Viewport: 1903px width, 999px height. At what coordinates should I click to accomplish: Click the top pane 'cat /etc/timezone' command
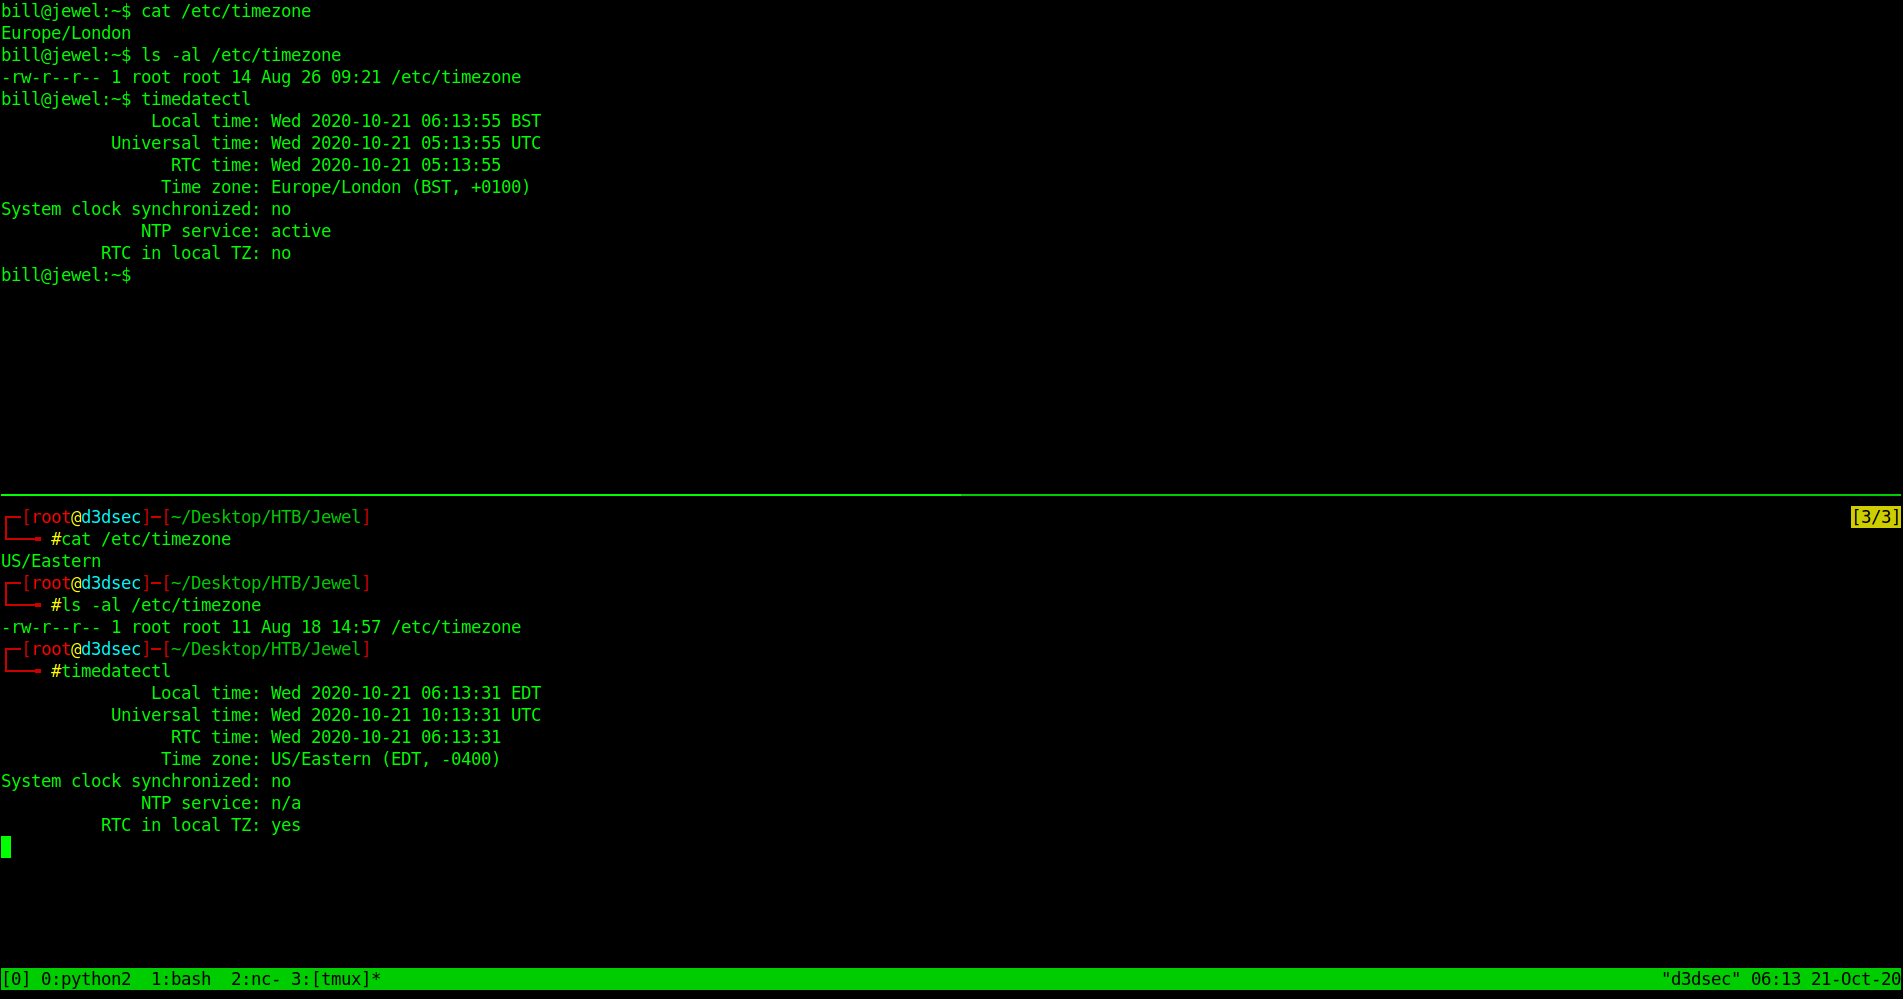[226, 11]
